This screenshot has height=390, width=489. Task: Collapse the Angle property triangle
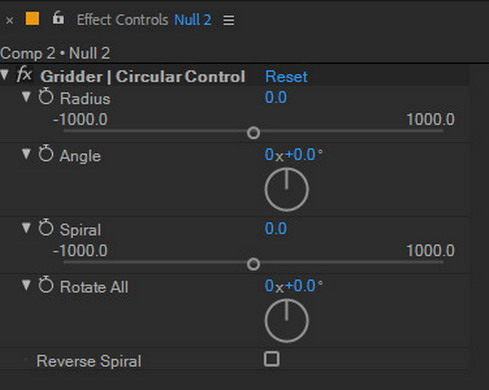tap(26, 154)
